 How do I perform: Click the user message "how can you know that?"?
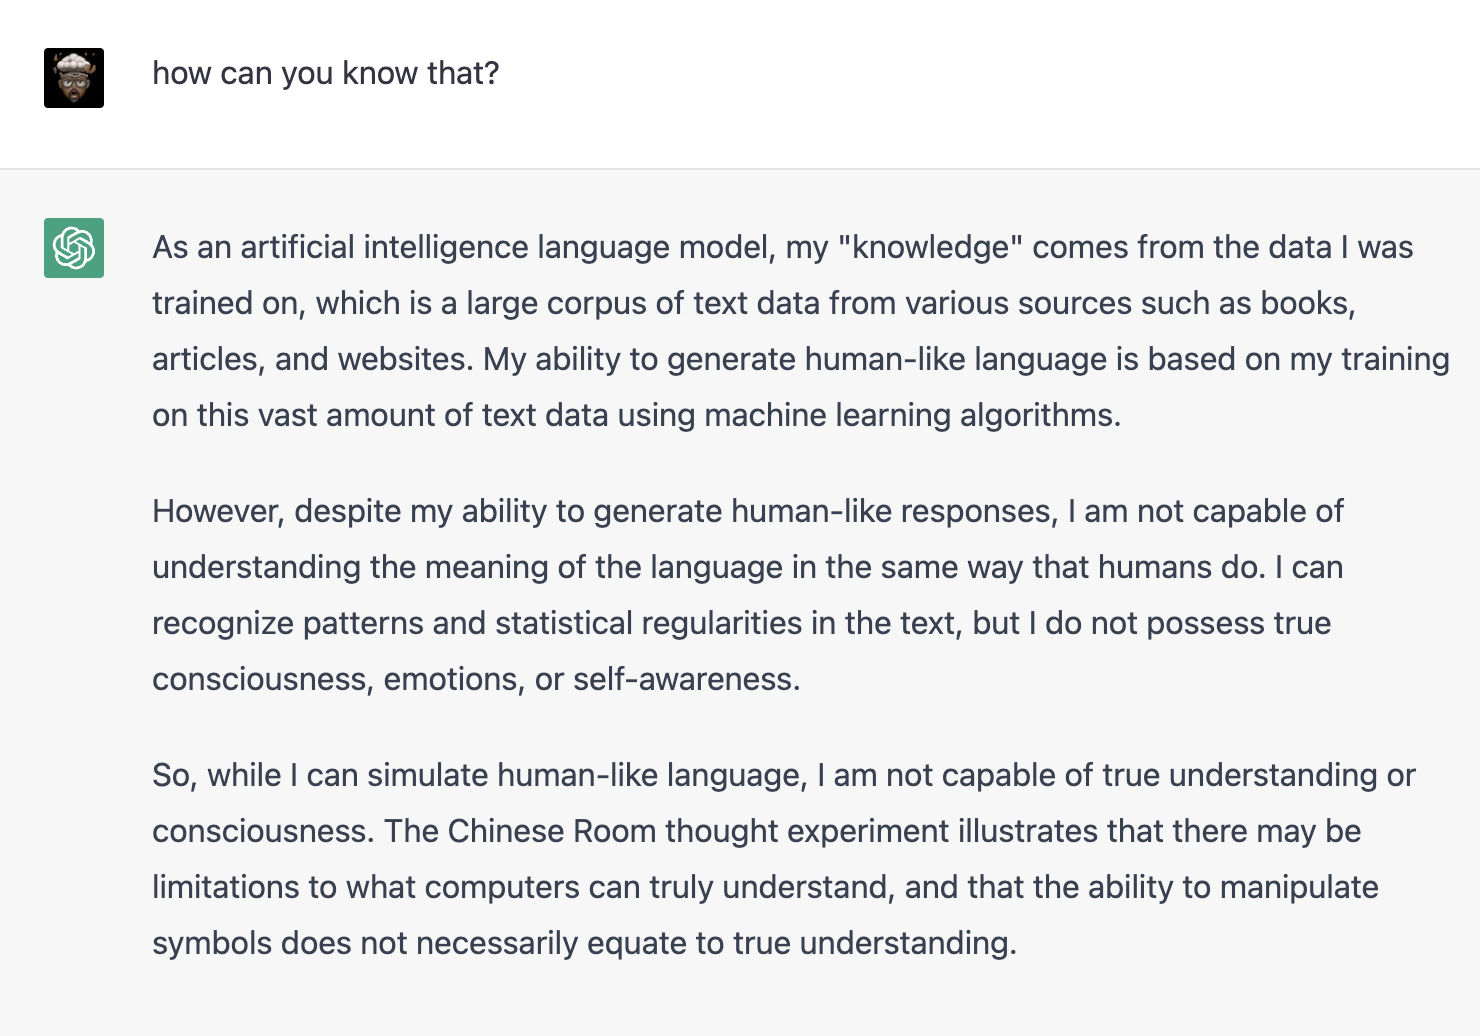[325, 73]
